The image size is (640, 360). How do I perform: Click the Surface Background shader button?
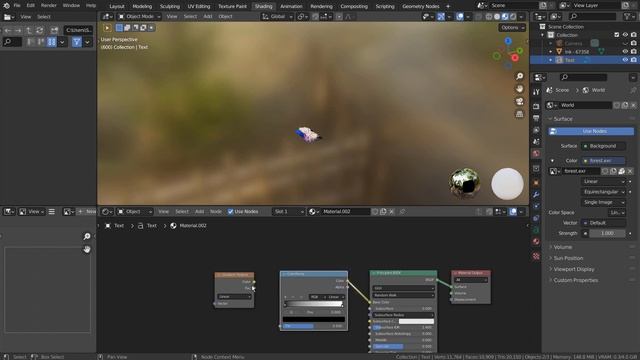(603, 146)
